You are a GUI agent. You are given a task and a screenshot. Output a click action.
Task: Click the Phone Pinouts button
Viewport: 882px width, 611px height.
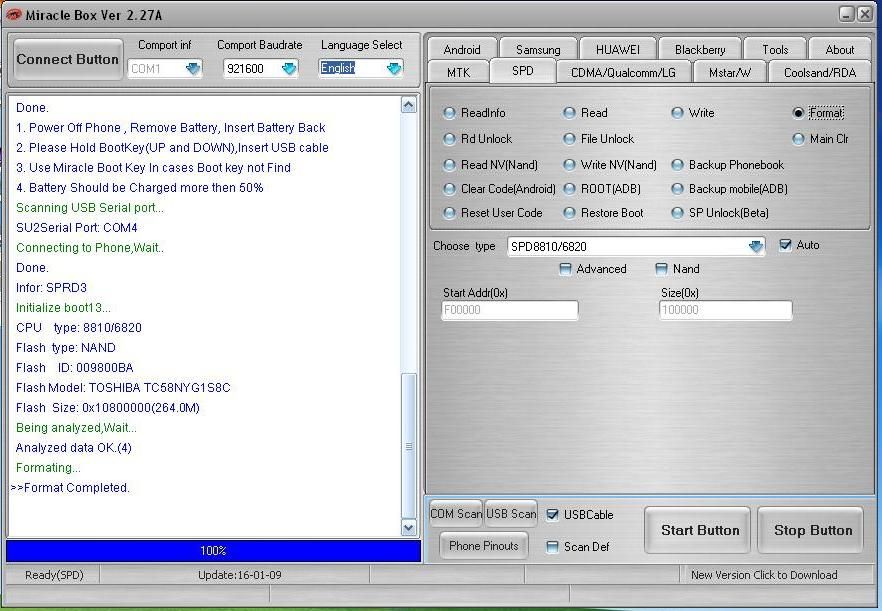tap(484, 546)
